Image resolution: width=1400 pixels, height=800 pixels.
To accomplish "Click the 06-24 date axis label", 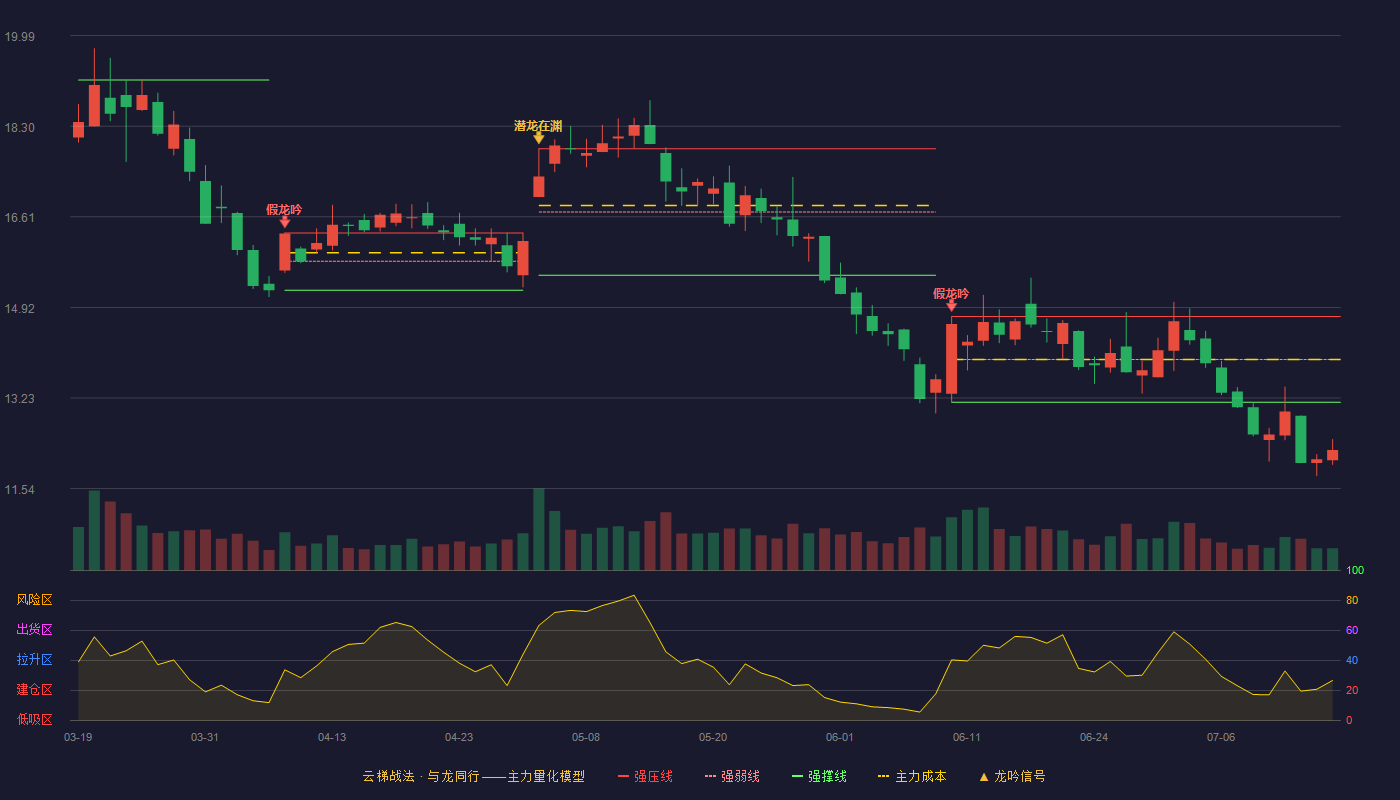I will click(1094, 737).
